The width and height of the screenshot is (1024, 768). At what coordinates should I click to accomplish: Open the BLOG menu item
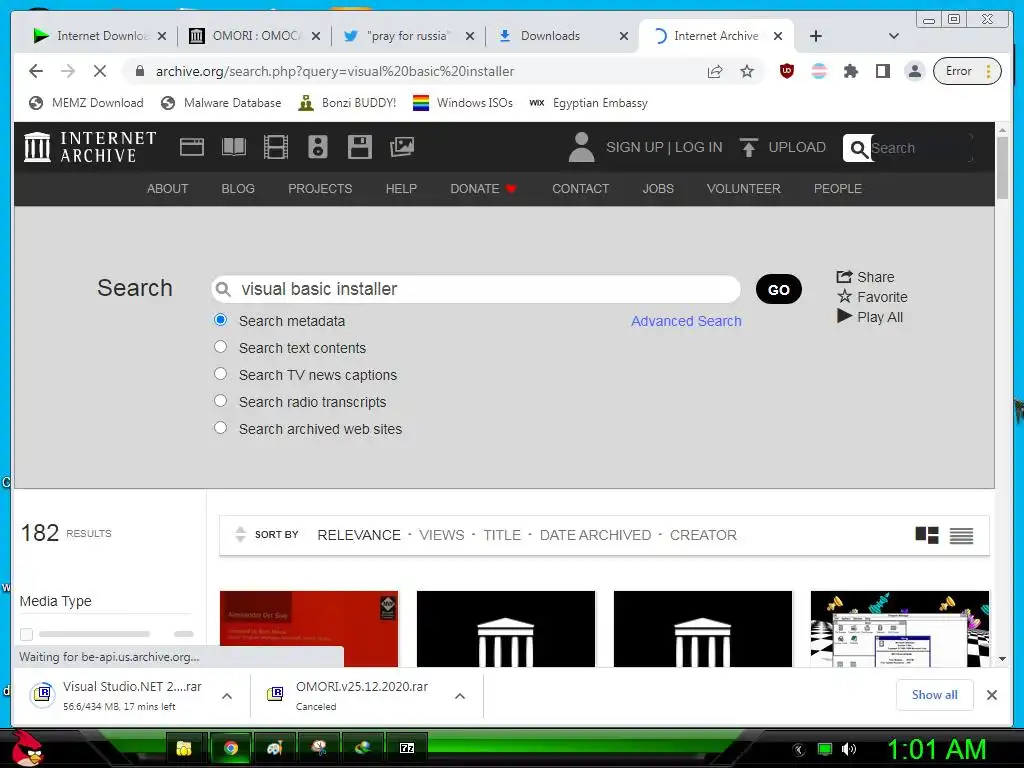pyautogui.click(x=238, y=189)
